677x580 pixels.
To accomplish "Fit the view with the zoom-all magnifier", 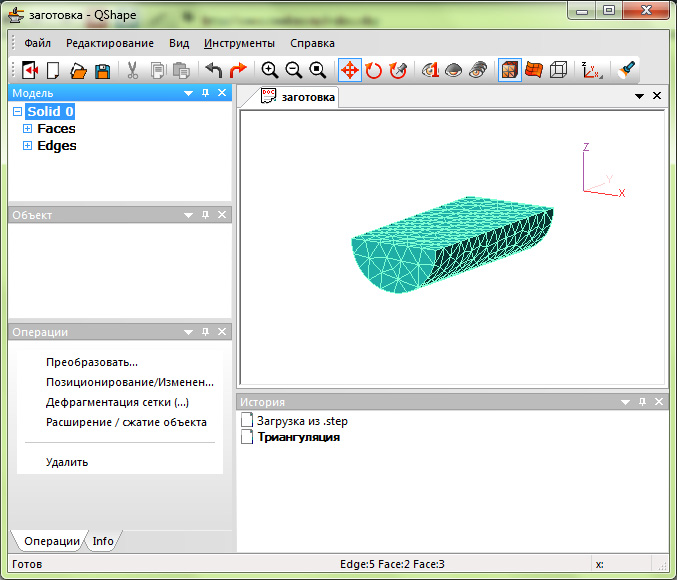I will (318, 70).
